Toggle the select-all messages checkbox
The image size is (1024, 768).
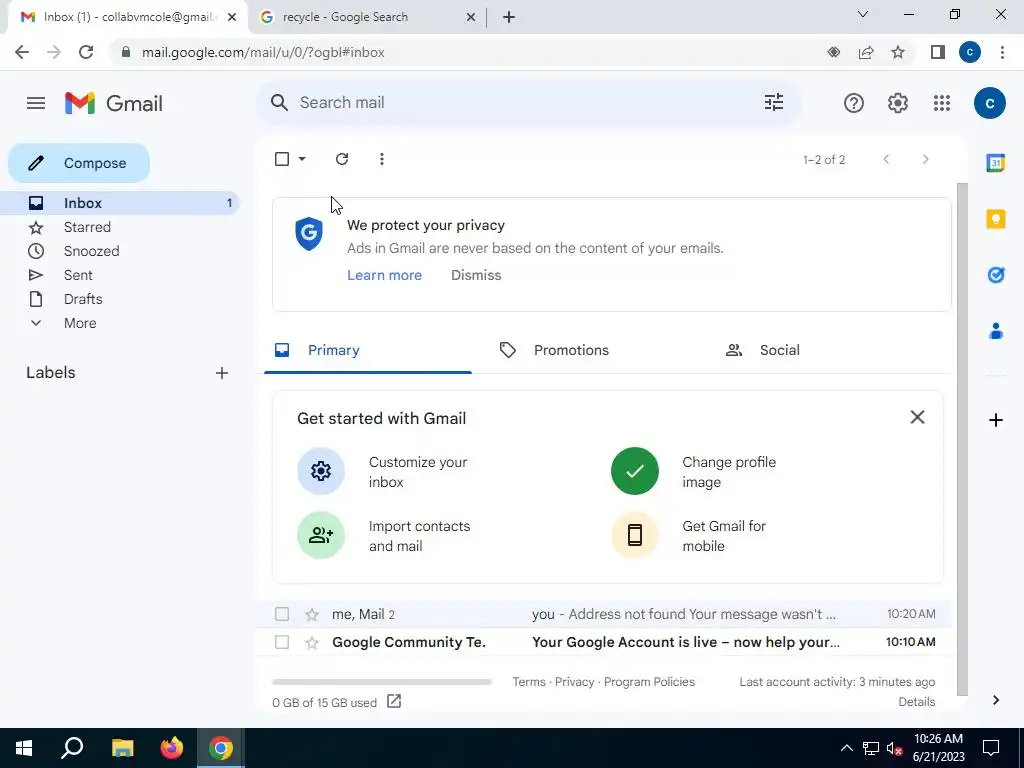[282, 159]
